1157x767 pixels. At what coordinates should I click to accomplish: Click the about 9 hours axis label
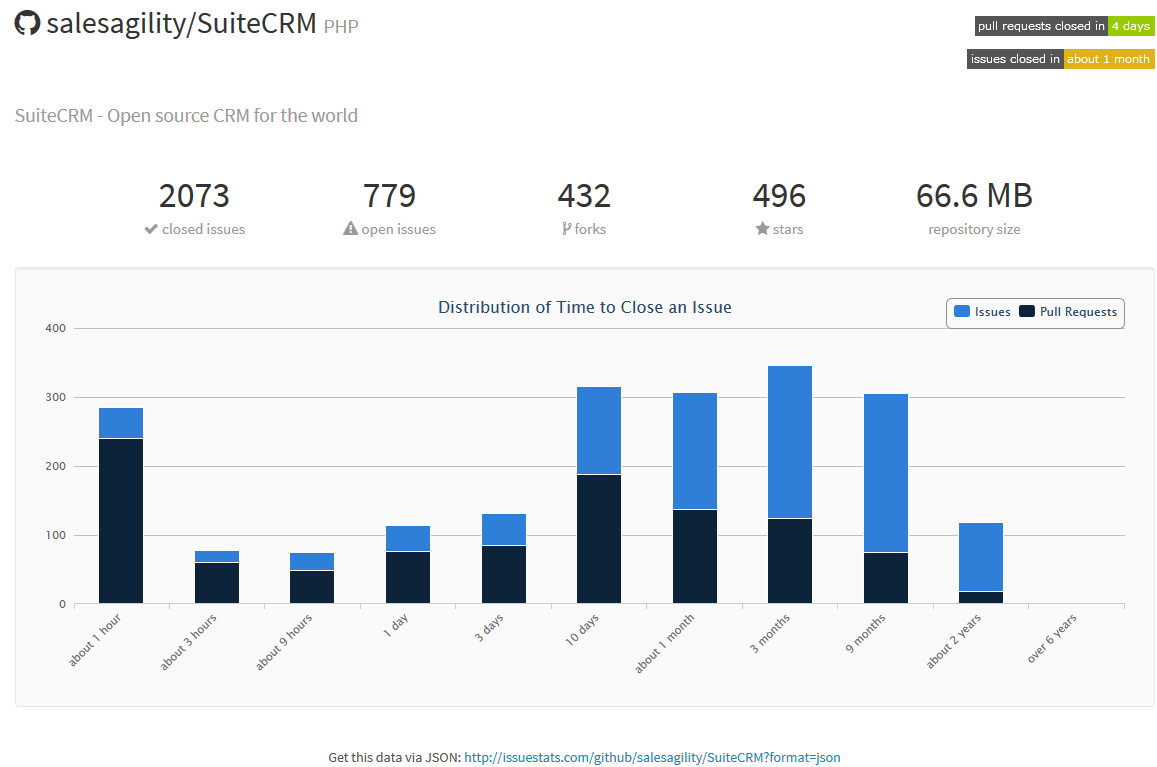tap(284, 642)
